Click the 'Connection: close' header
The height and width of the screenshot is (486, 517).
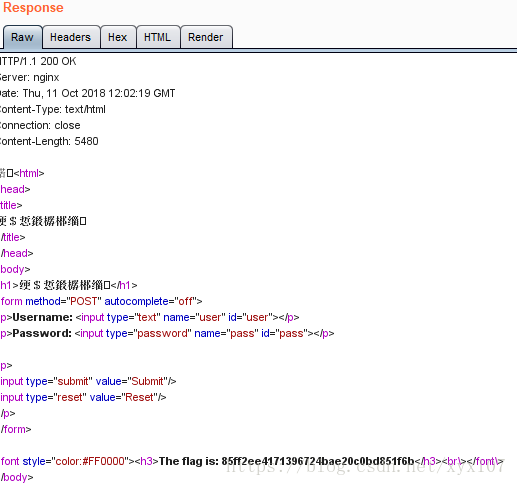coord(40,125)
